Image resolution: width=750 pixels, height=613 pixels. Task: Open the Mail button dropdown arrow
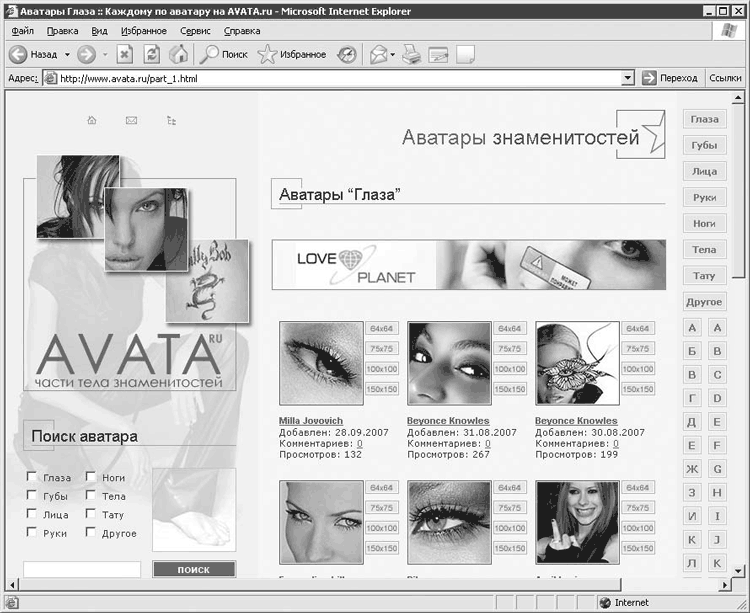click(x=393, y=55)
